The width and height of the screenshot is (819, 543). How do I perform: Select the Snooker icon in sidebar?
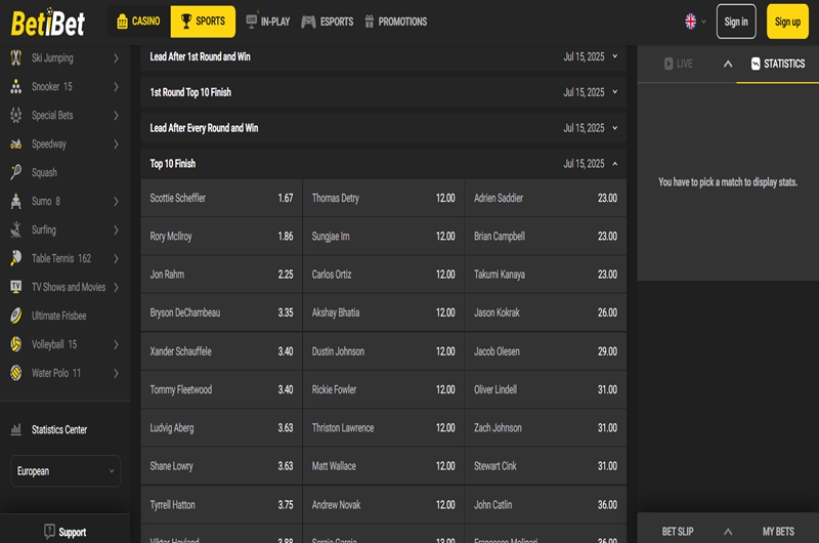tap(16, 87)
